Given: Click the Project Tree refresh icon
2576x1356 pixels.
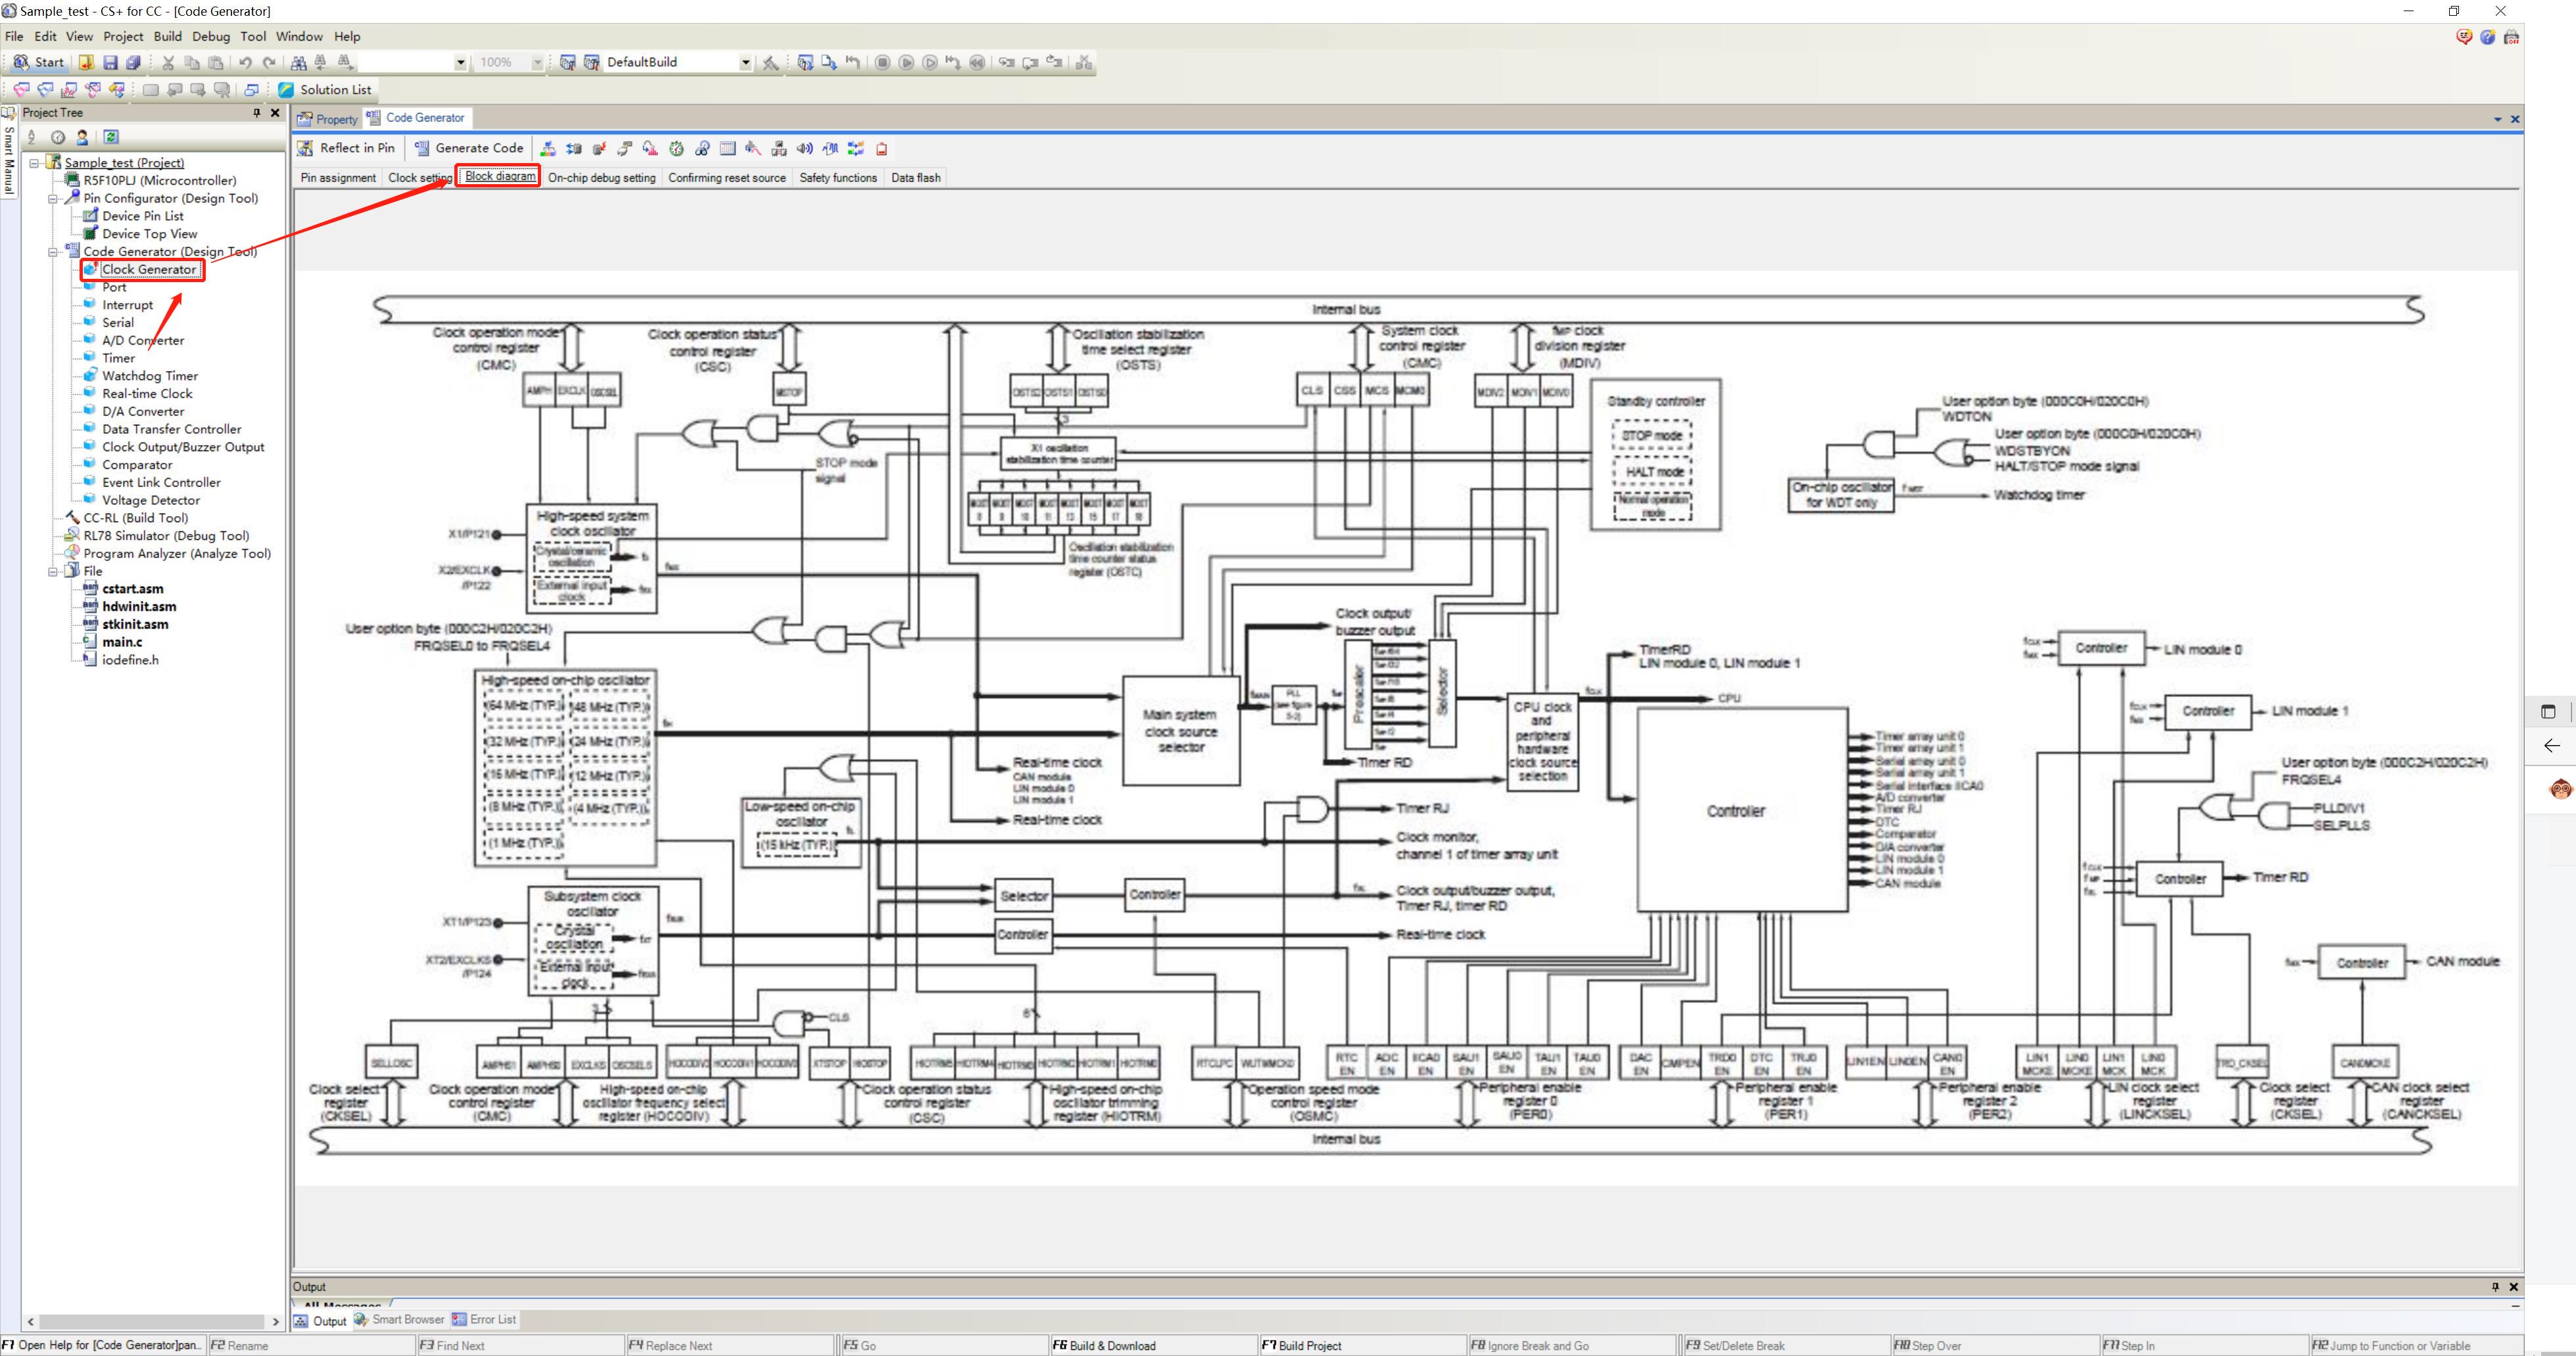Looking at the screenshot, I should coord(111,137).
